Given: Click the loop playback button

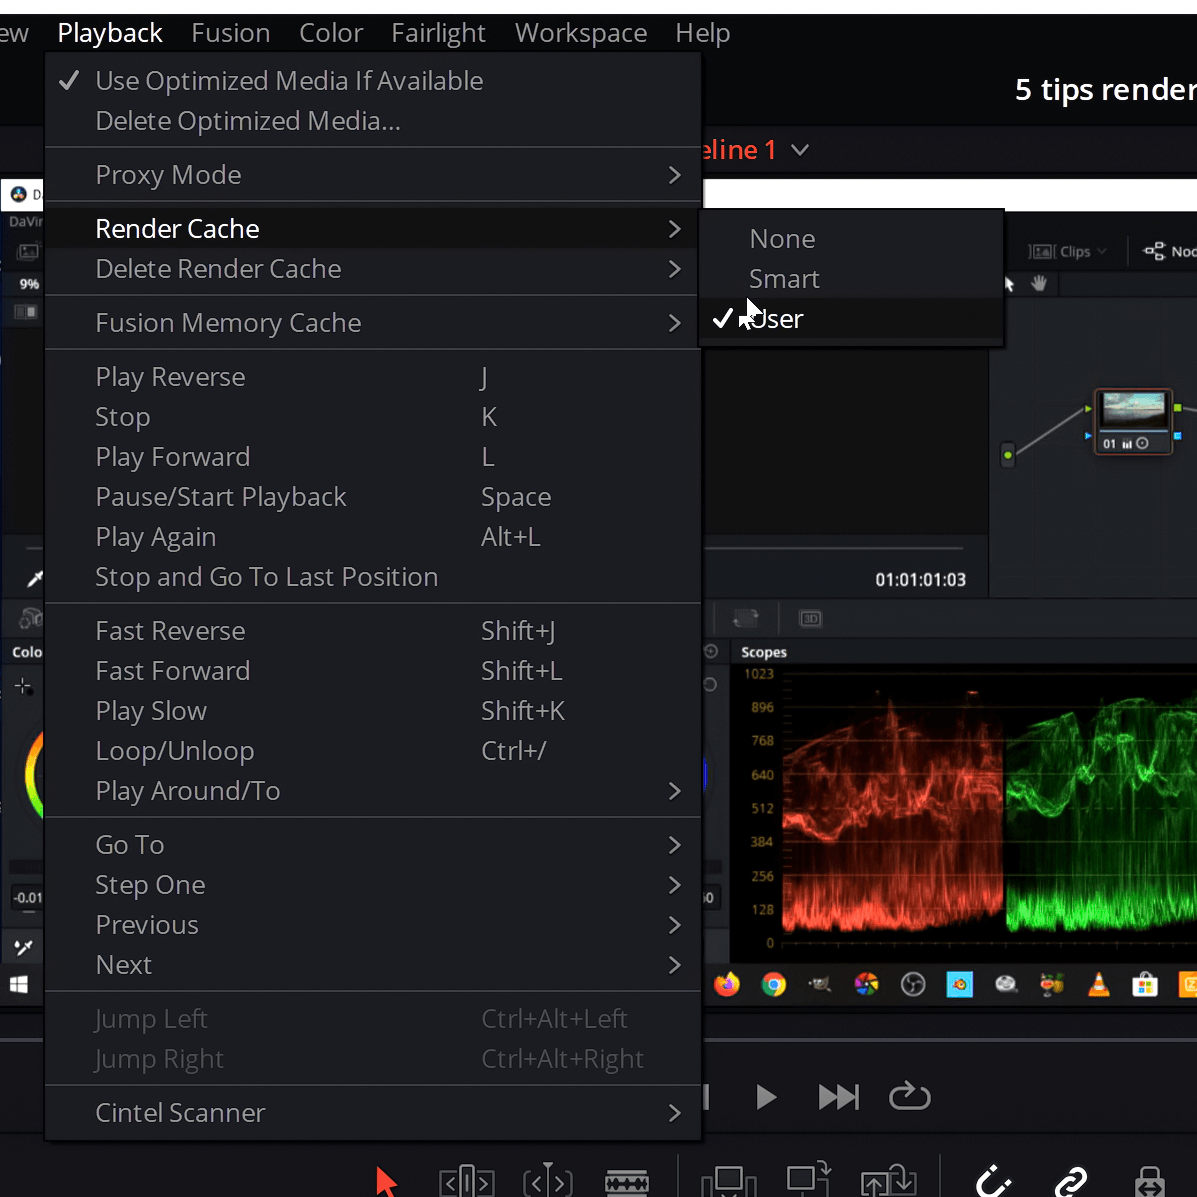Looking at the screenshot, I should pos(909,1096).
